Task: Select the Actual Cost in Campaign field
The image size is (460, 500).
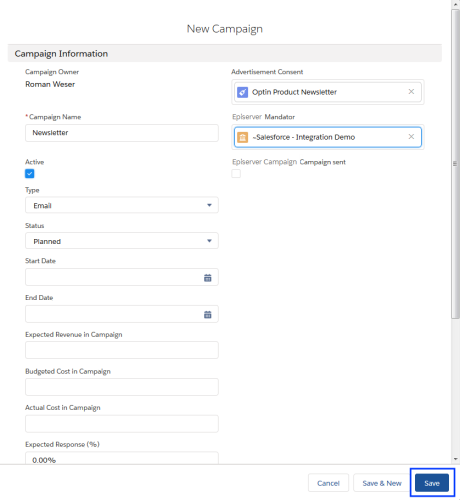Action: tap(122, 424)
